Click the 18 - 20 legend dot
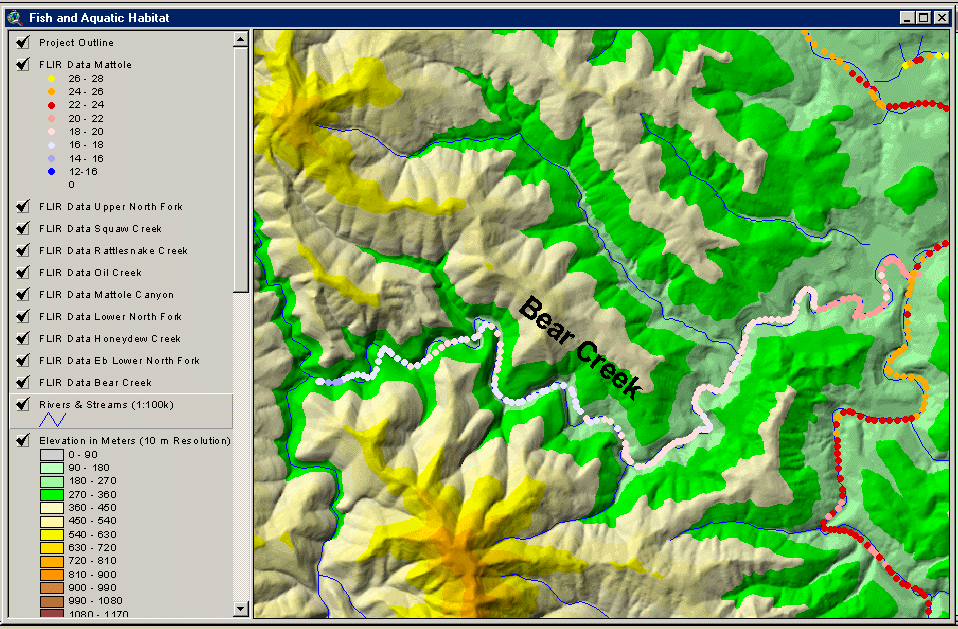This screenshot has width=958, height=629. pos(52,131)
